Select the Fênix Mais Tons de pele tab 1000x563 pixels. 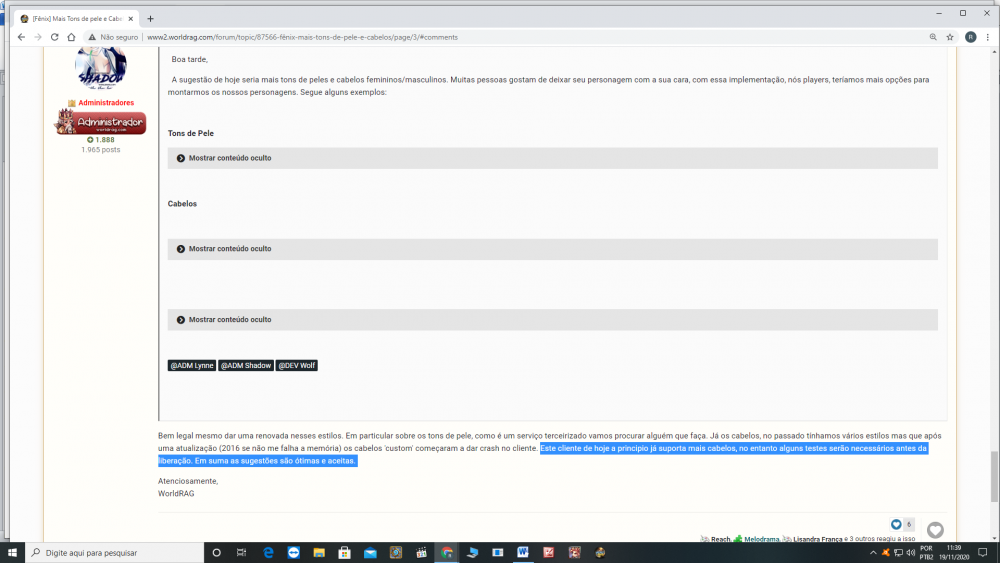pyautogui.click(x=77, y=18)
